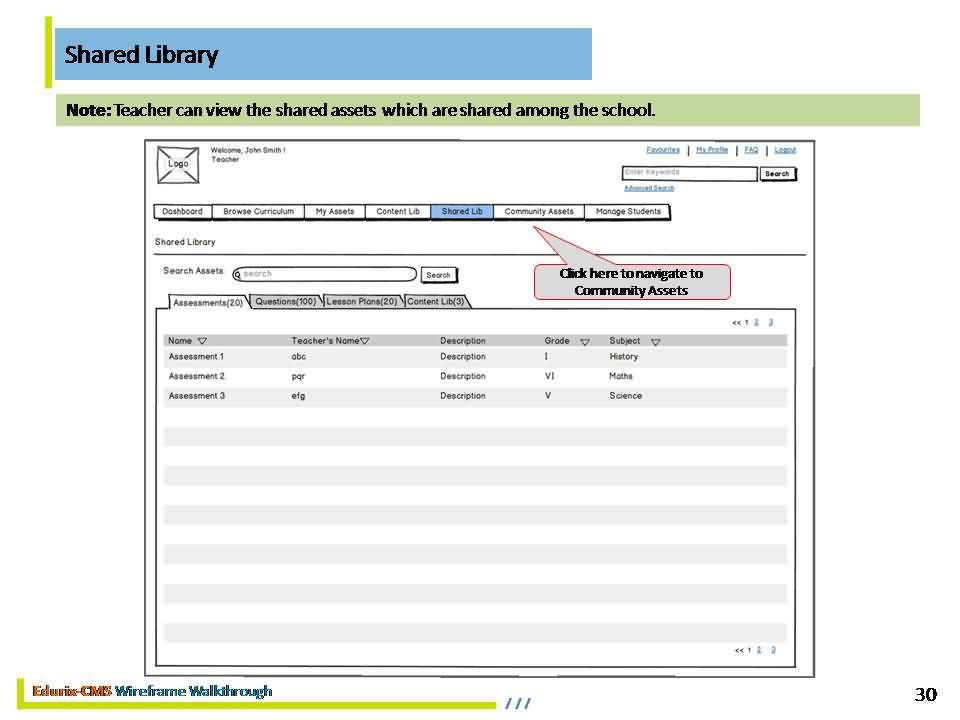The image size is (960, 720).
Task: Select the Assessment 2 row
Action: point(475,377)
